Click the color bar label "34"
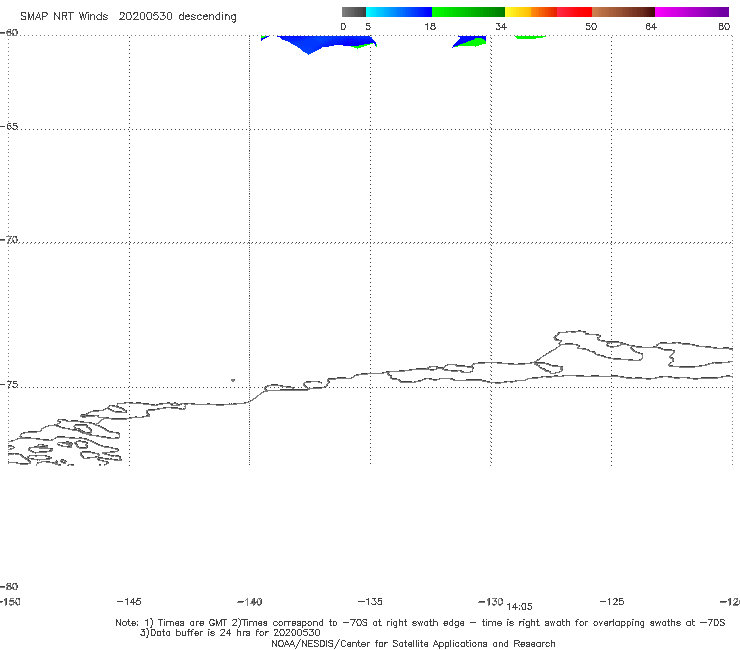This screenshot has height=650, width=740. pos(501,26)
